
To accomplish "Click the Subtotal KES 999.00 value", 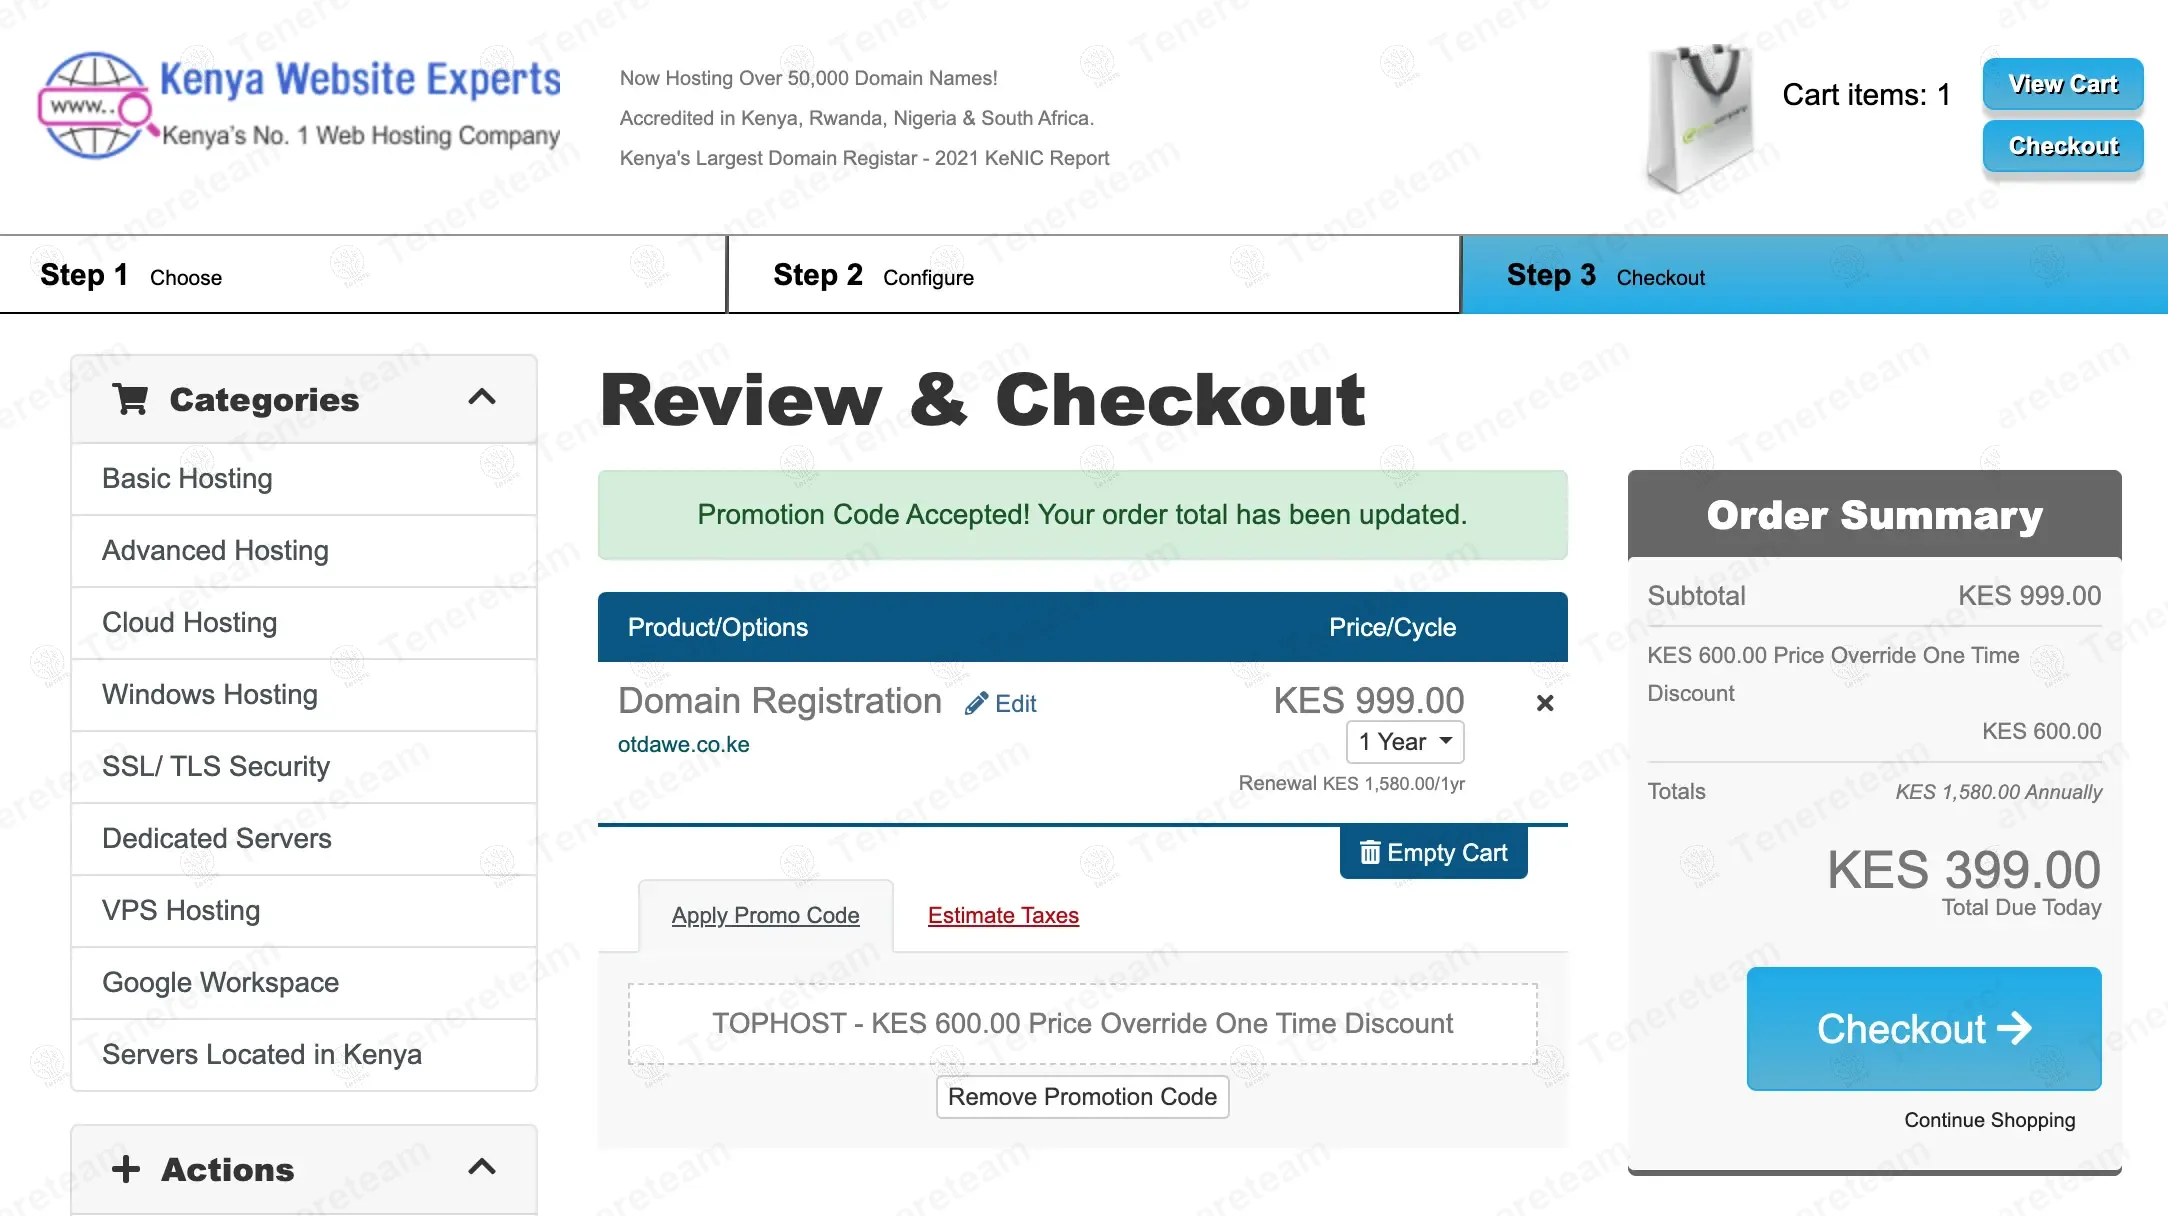I will point(2029,596).
